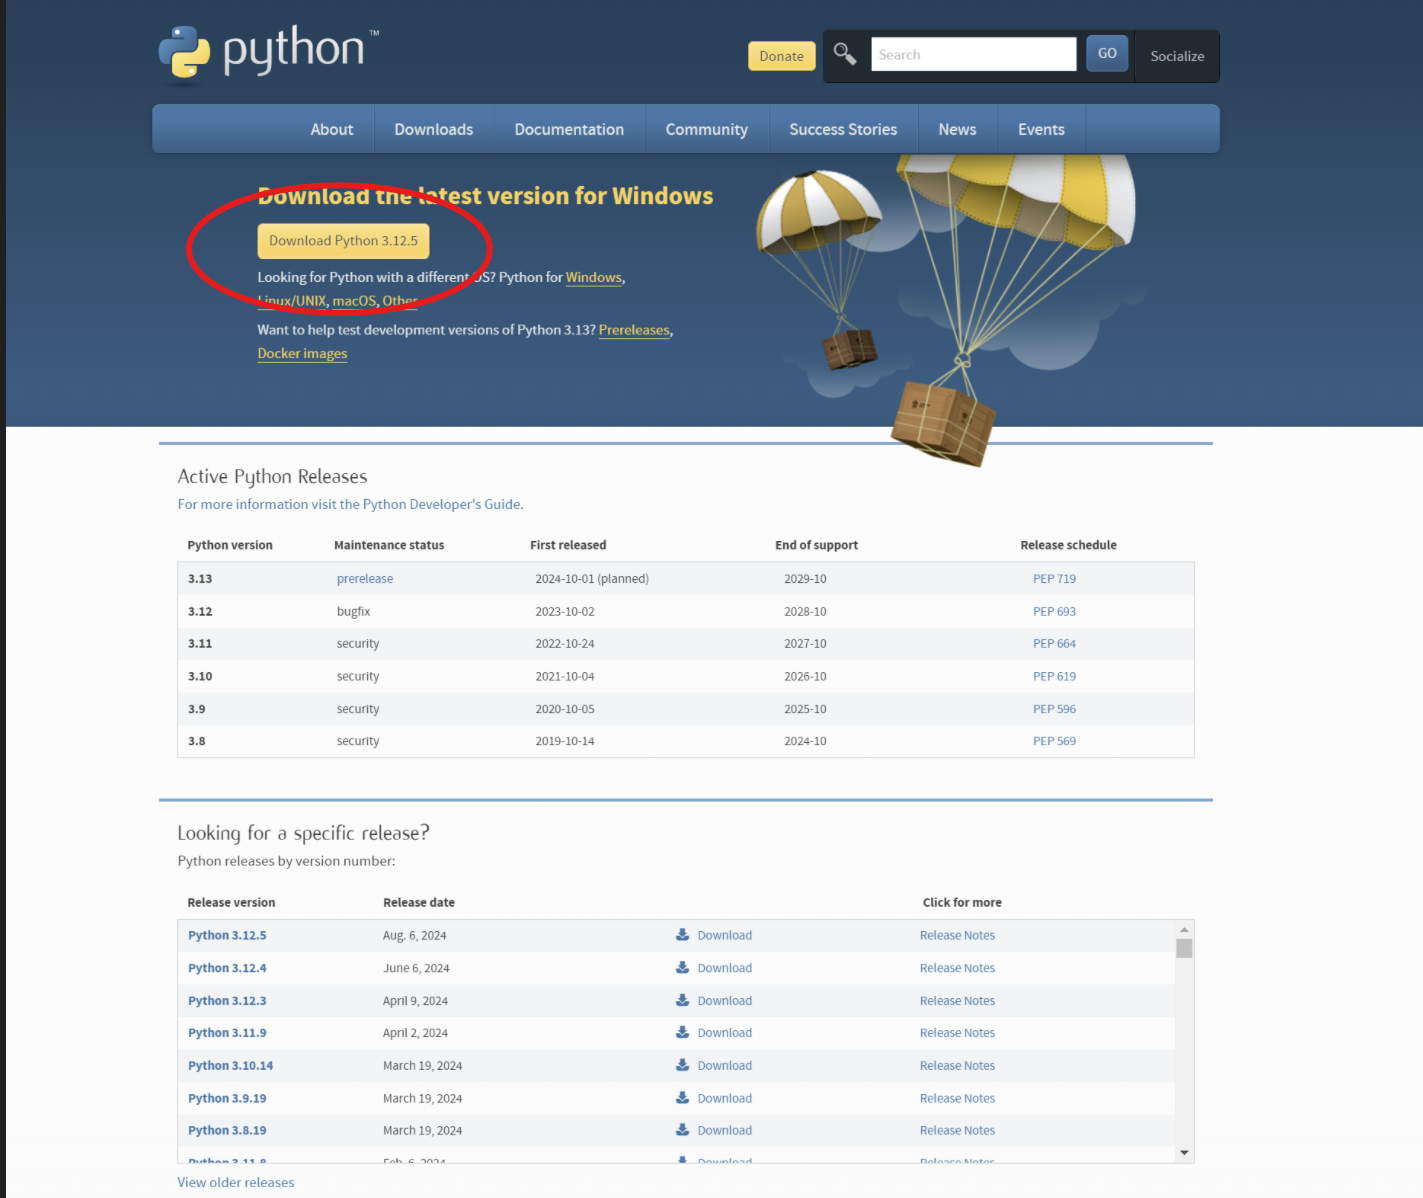
Task: Open the Prereleases link
Action: tap(634, 330)
